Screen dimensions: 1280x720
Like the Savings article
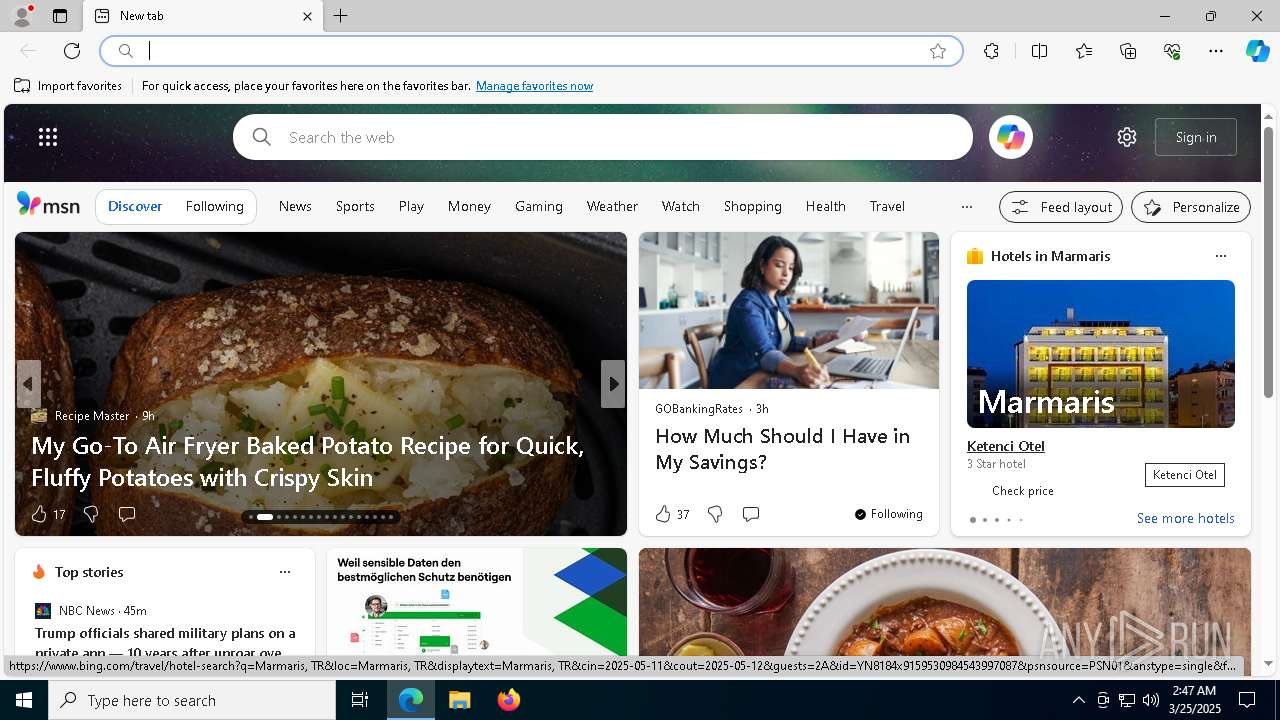(x=663, y=514)
